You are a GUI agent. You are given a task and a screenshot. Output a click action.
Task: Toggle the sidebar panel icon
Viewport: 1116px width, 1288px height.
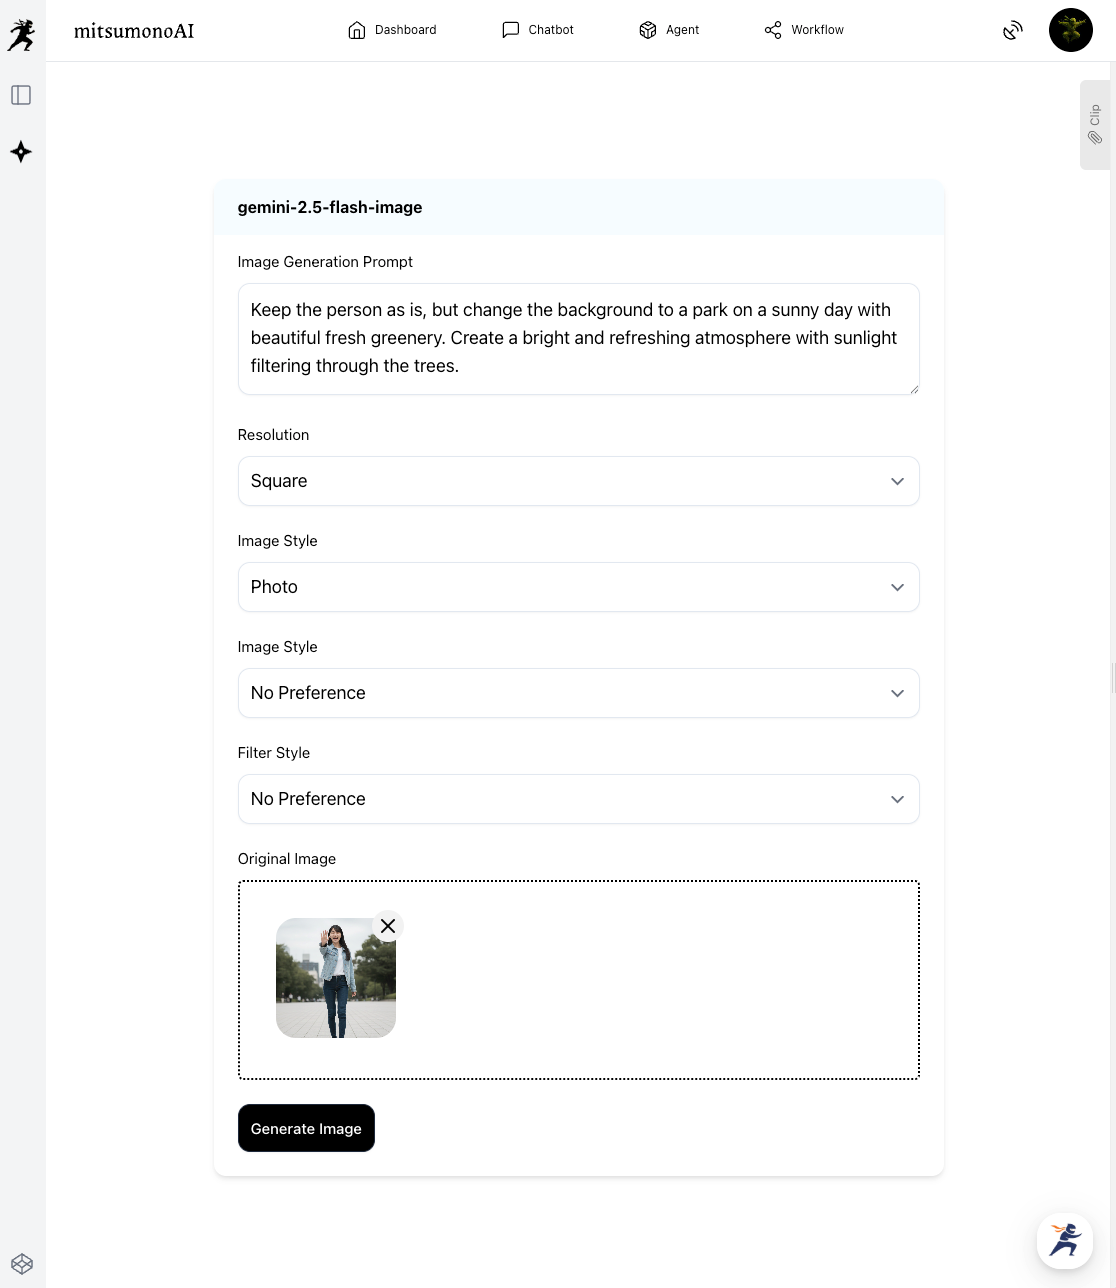click(21, 95)
